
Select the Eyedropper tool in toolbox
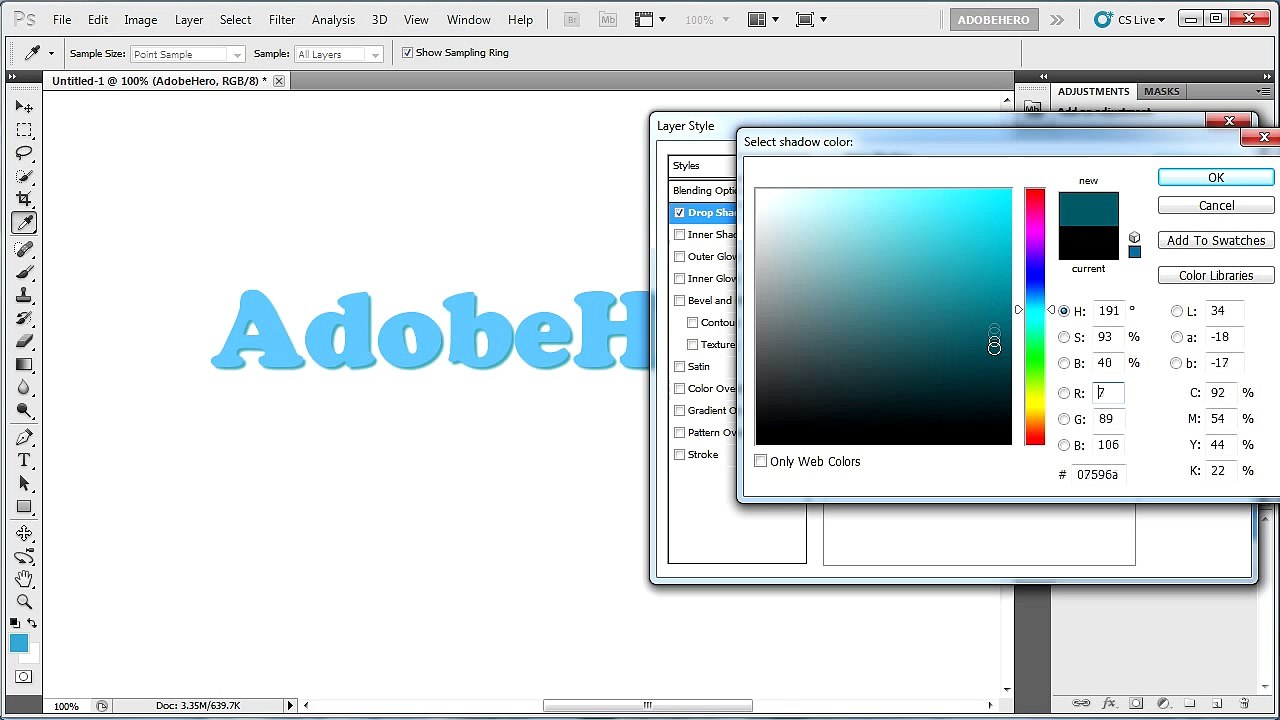(24, 223)
